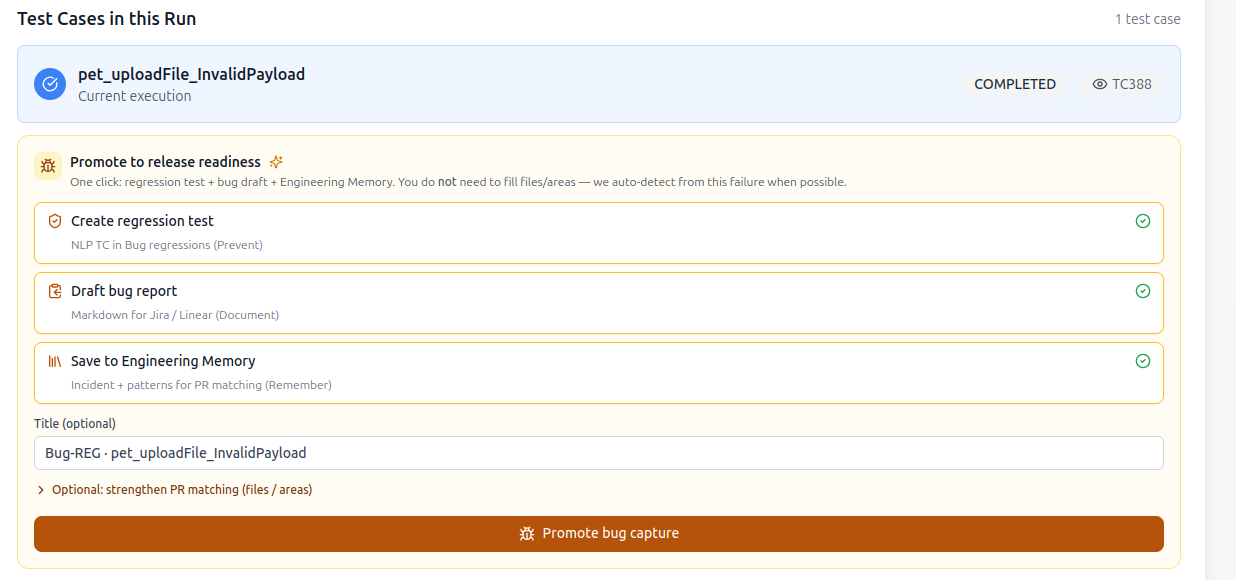Click the eye icon in the TC388 badge
The height and width of the screenshot is (580, 1236).
1100,84
